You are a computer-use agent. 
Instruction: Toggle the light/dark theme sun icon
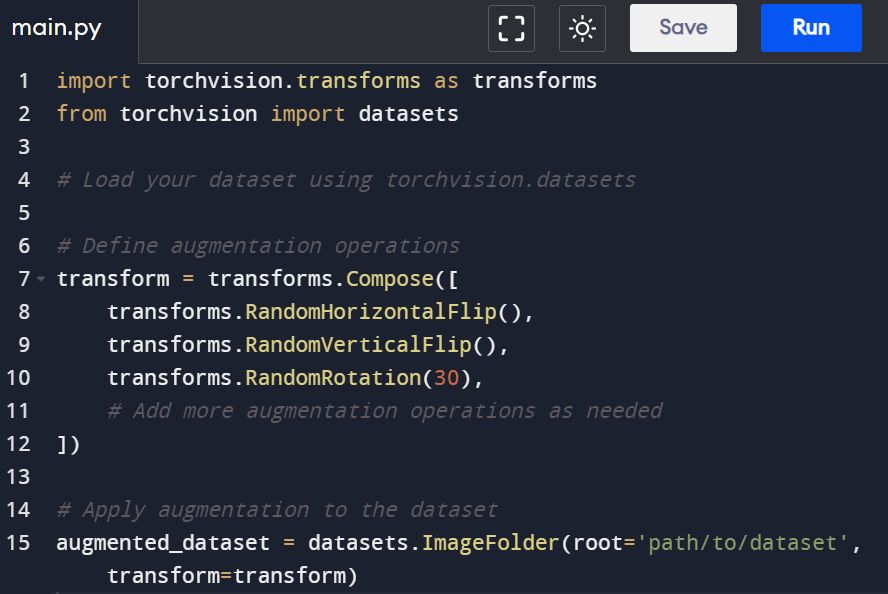click(x=582, y=28)
